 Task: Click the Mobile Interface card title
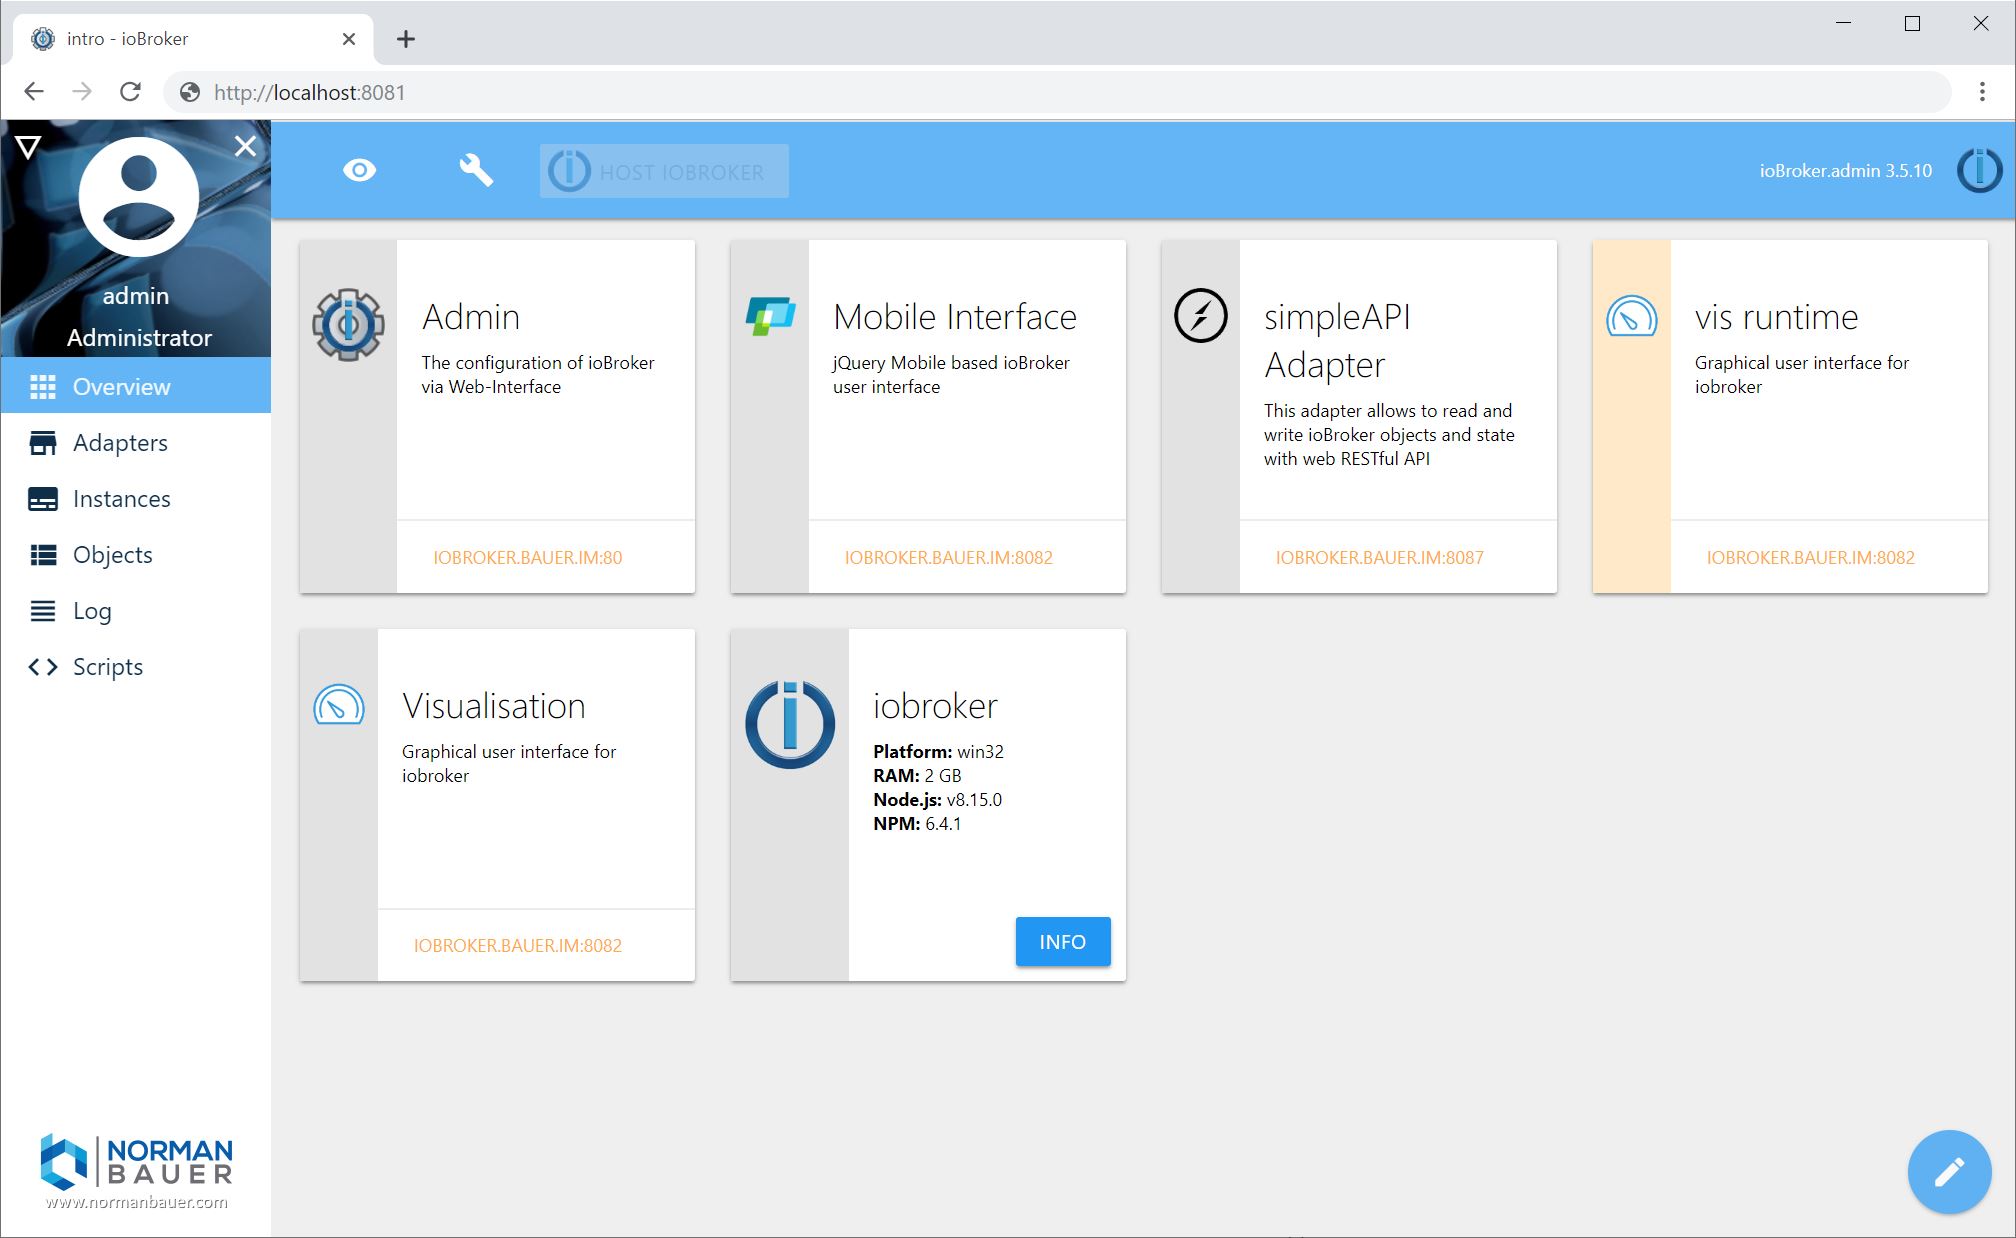coord(955,317)
